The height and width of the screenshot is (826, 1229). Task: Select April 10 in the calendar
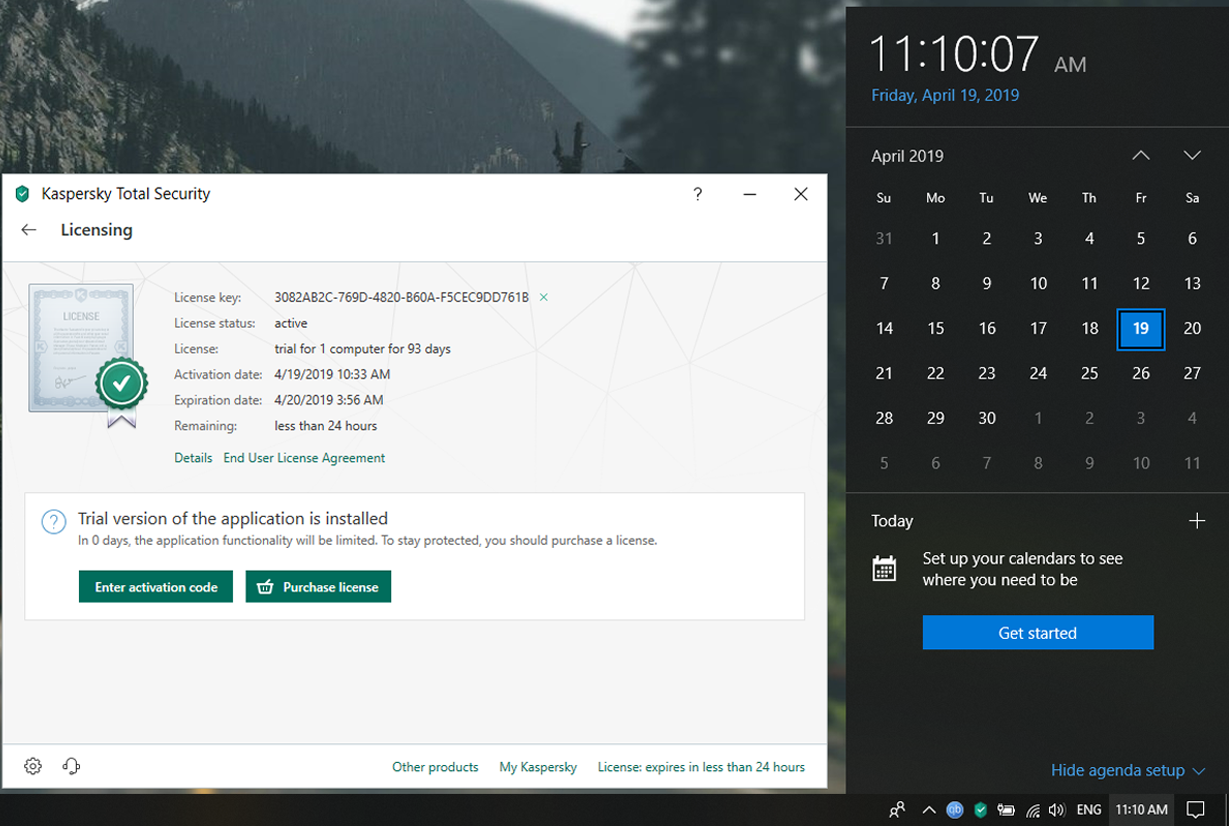[x=1038, y=284]
